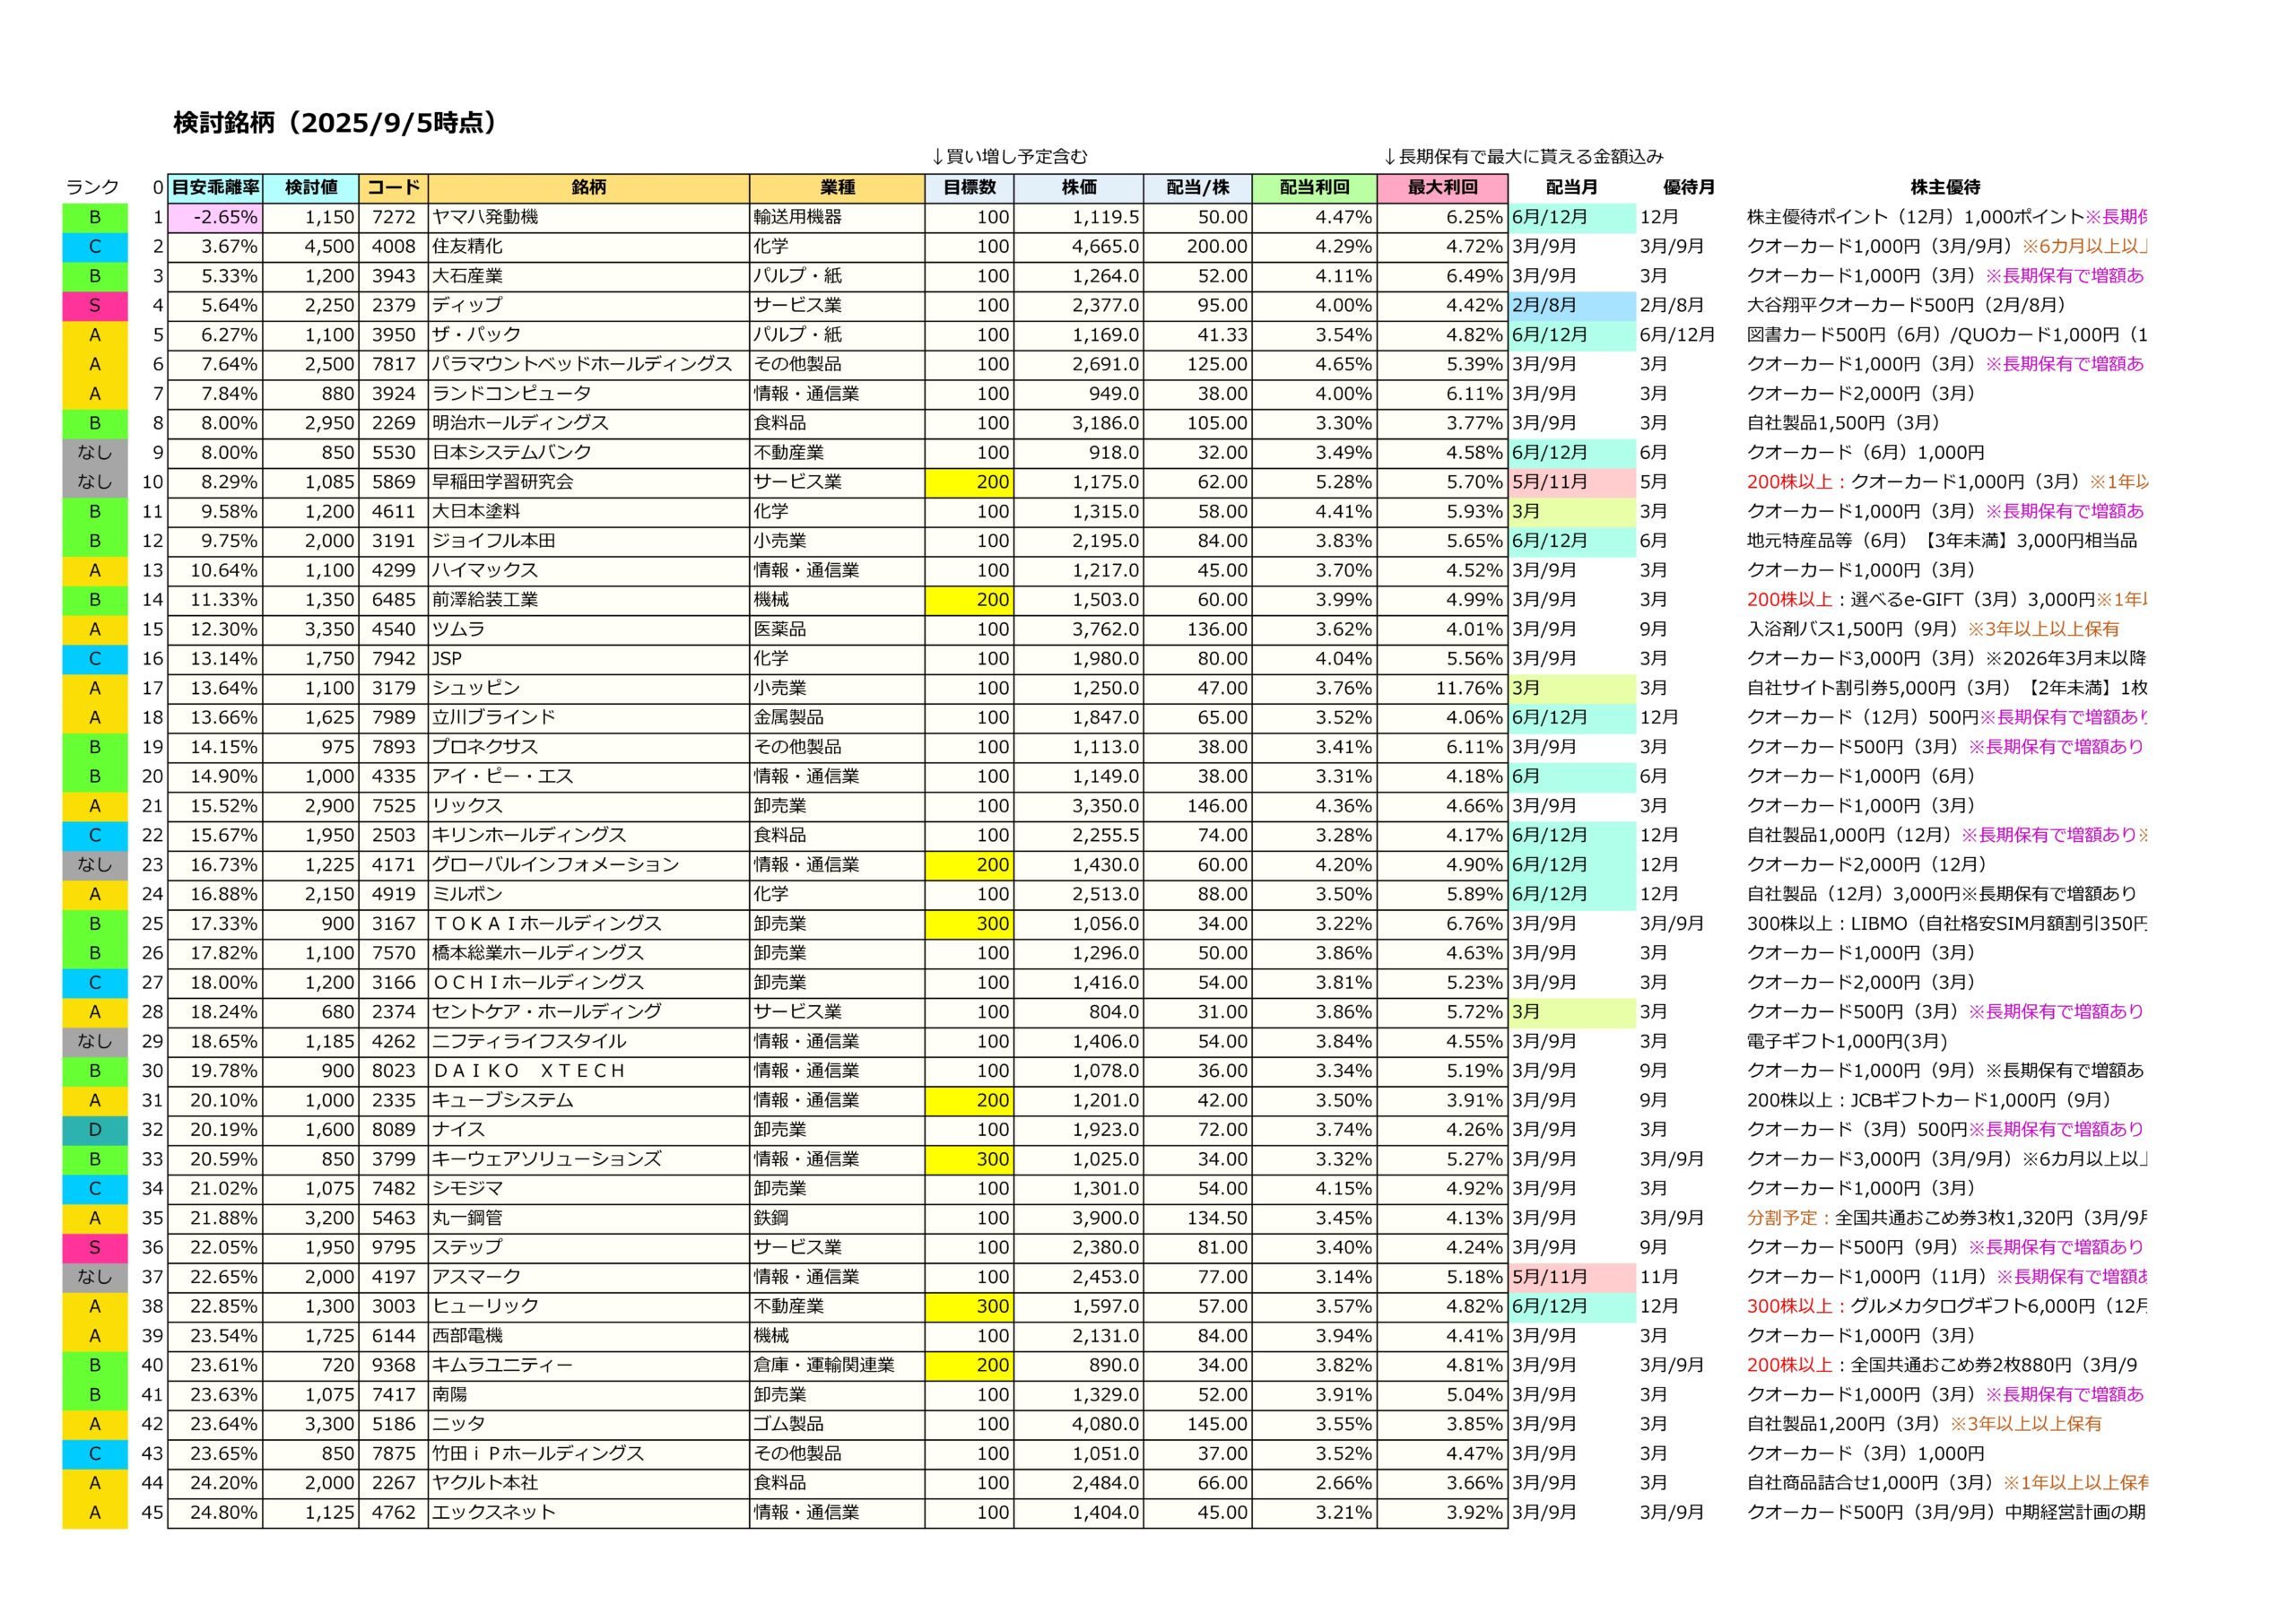Click the 銘柄 column header
The height and width of the screenshot is (1622, 2296).
click(589, 188)
